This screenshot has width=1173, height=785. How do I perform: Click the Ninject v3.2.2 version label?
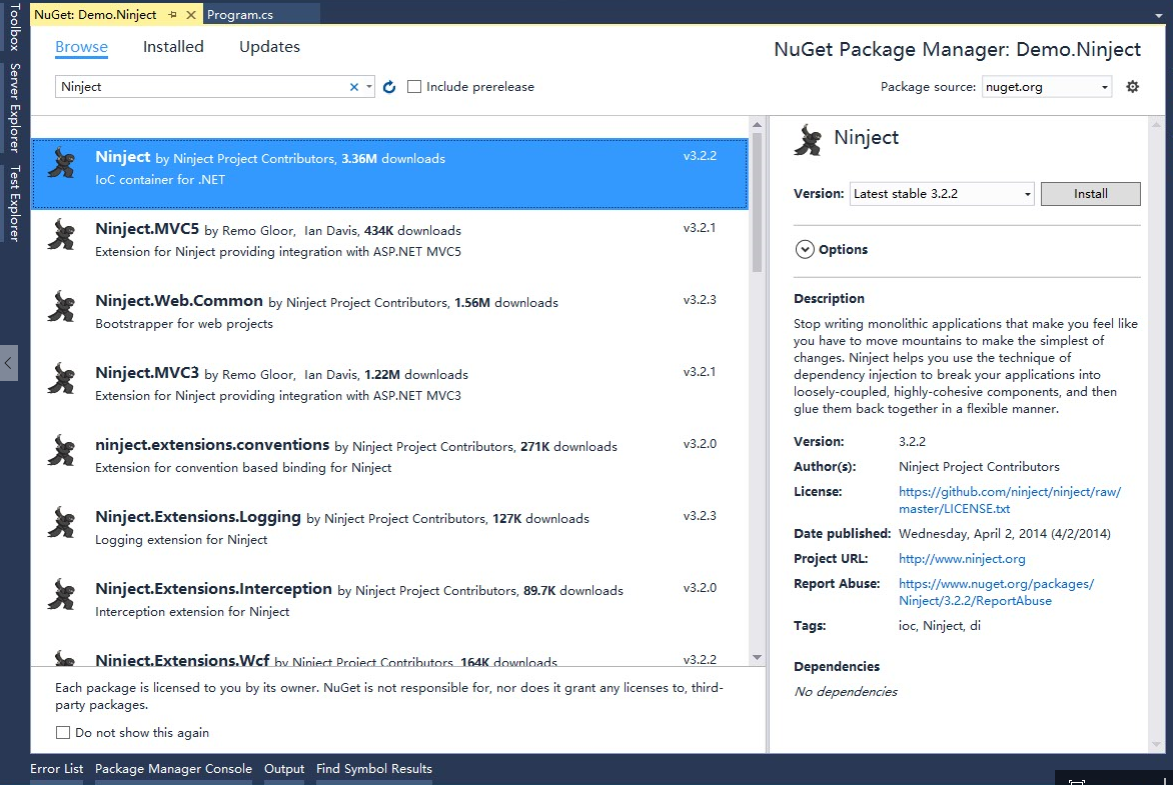point(699,156)
